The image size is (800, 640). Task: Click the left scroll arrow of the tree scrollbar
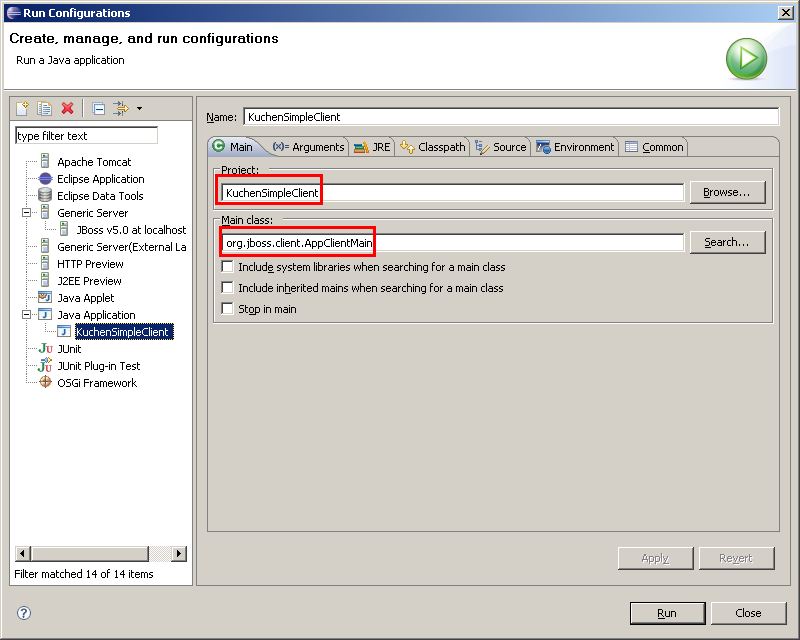pos(22,553)
